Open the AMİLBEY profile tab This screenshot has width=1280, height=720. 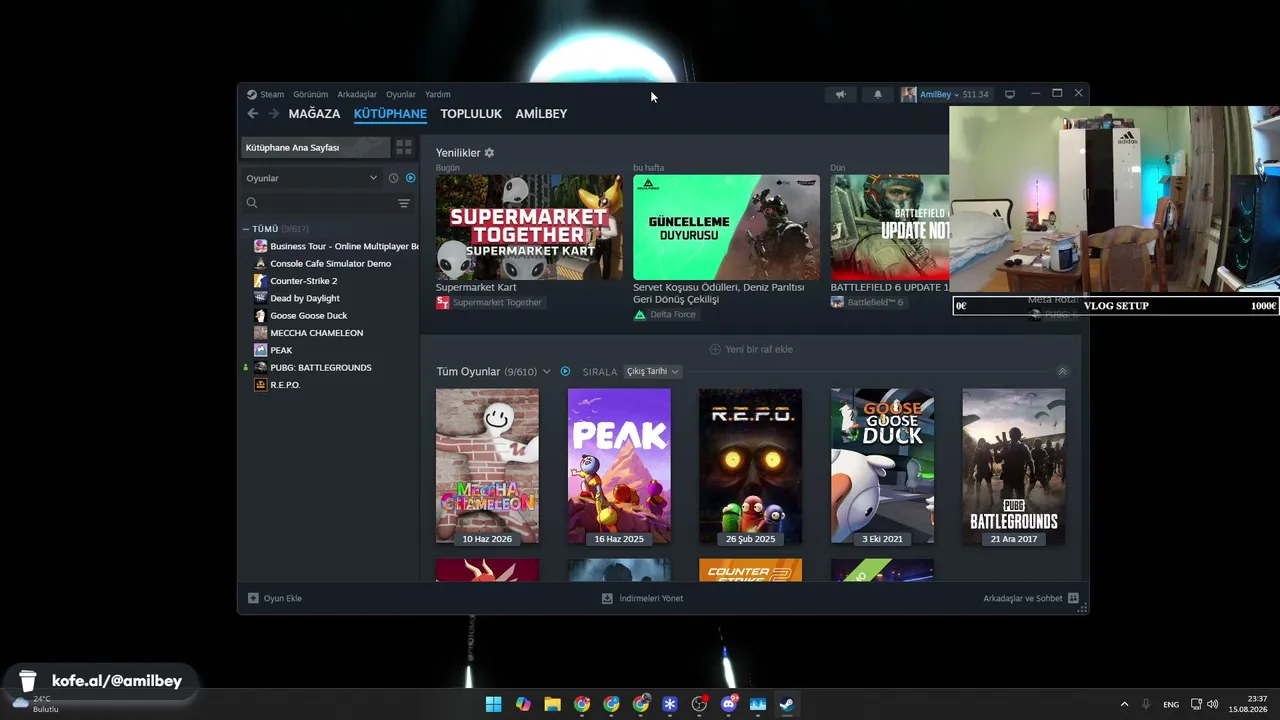[x=541, y=114]
